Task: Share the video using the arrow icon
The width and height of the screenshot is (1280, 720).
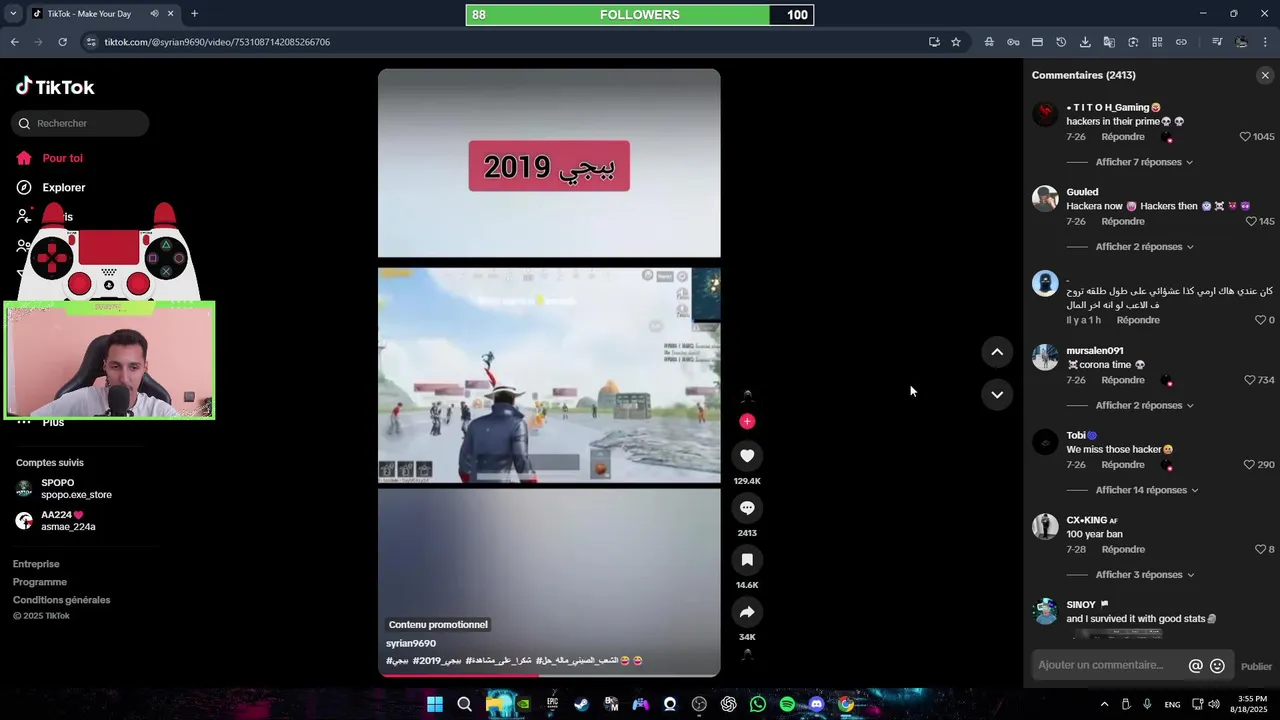Action: [747, 612]
